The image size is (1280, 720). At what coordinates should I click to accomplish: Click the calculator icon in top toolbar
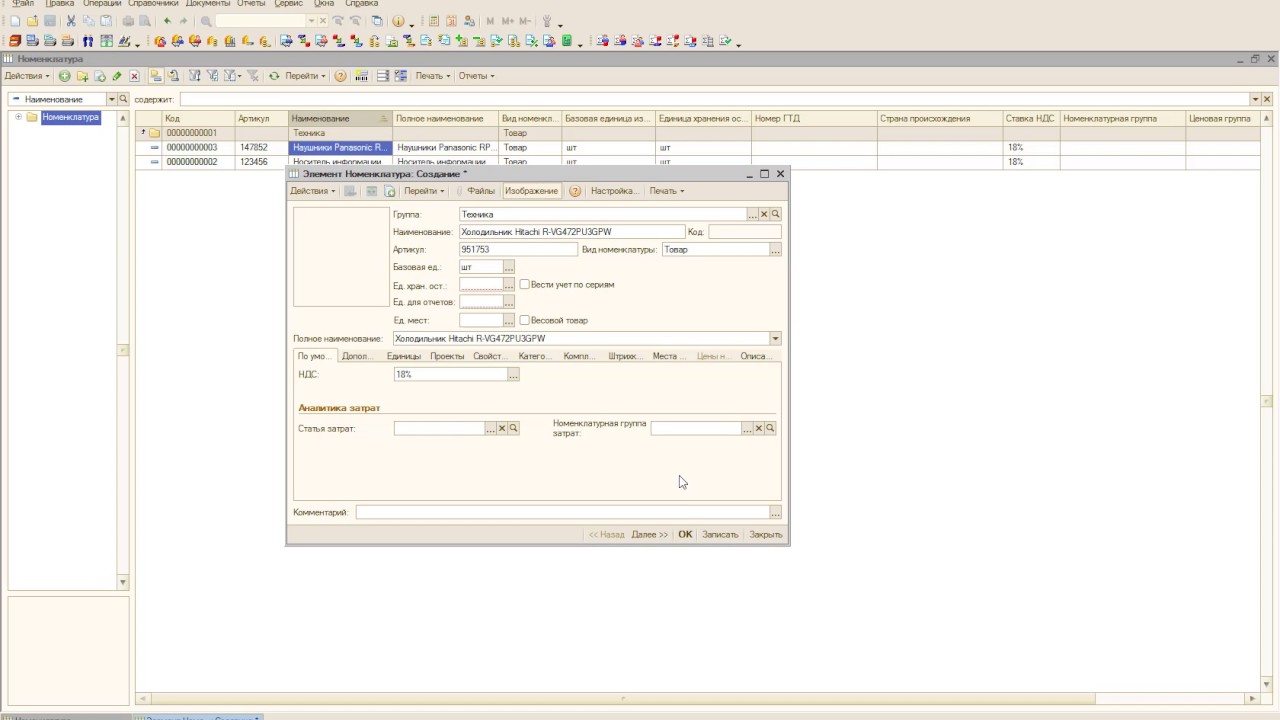pyautogui.click(x=434, y=21)
